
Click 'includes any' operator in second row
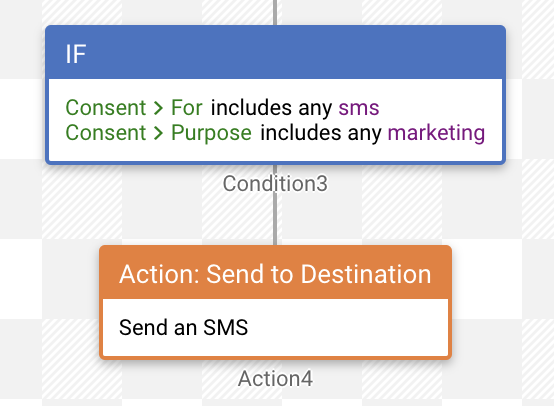(321, 133)
